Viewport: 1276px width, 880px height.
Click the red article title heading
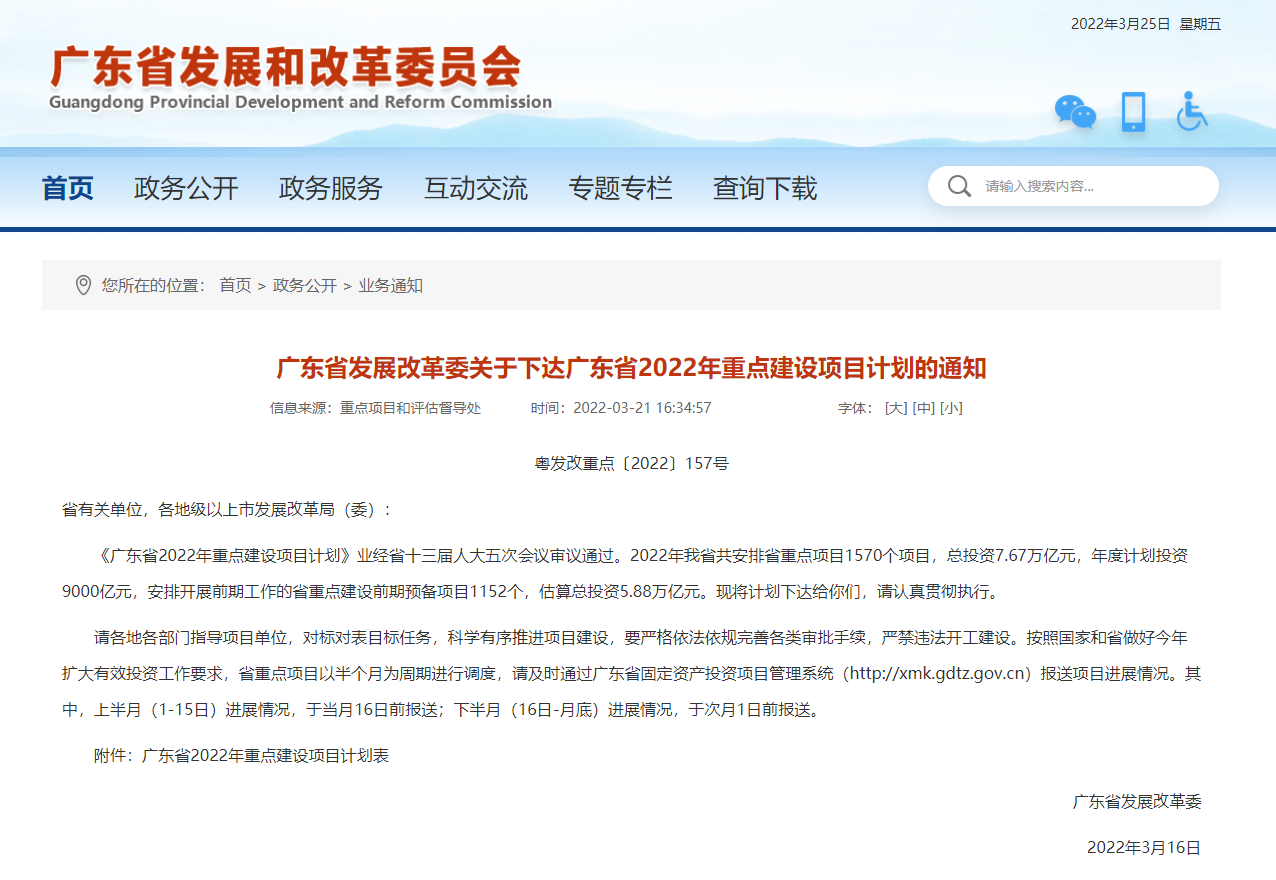tap(631, 368)
